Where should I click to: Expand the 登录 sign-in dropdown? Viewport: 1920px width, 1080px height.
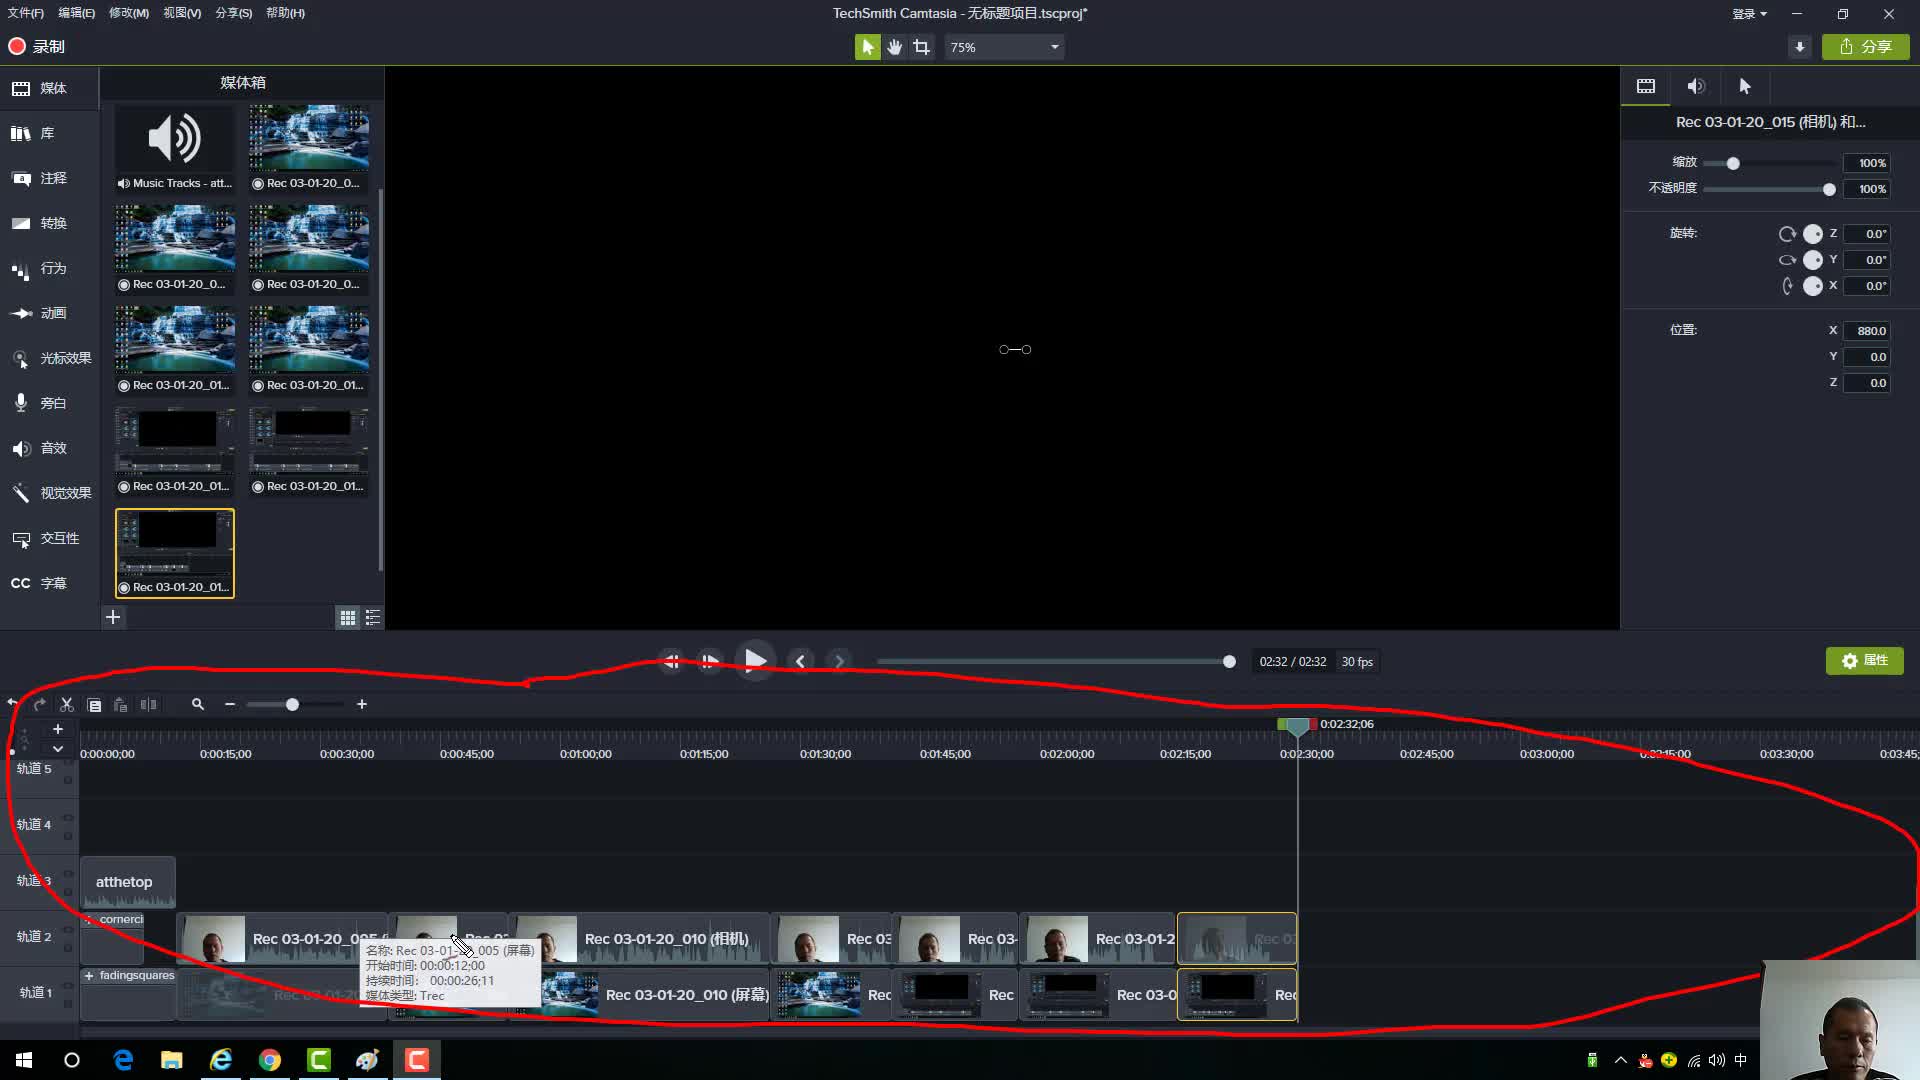pyautogui.click(x=1750, y=14)
